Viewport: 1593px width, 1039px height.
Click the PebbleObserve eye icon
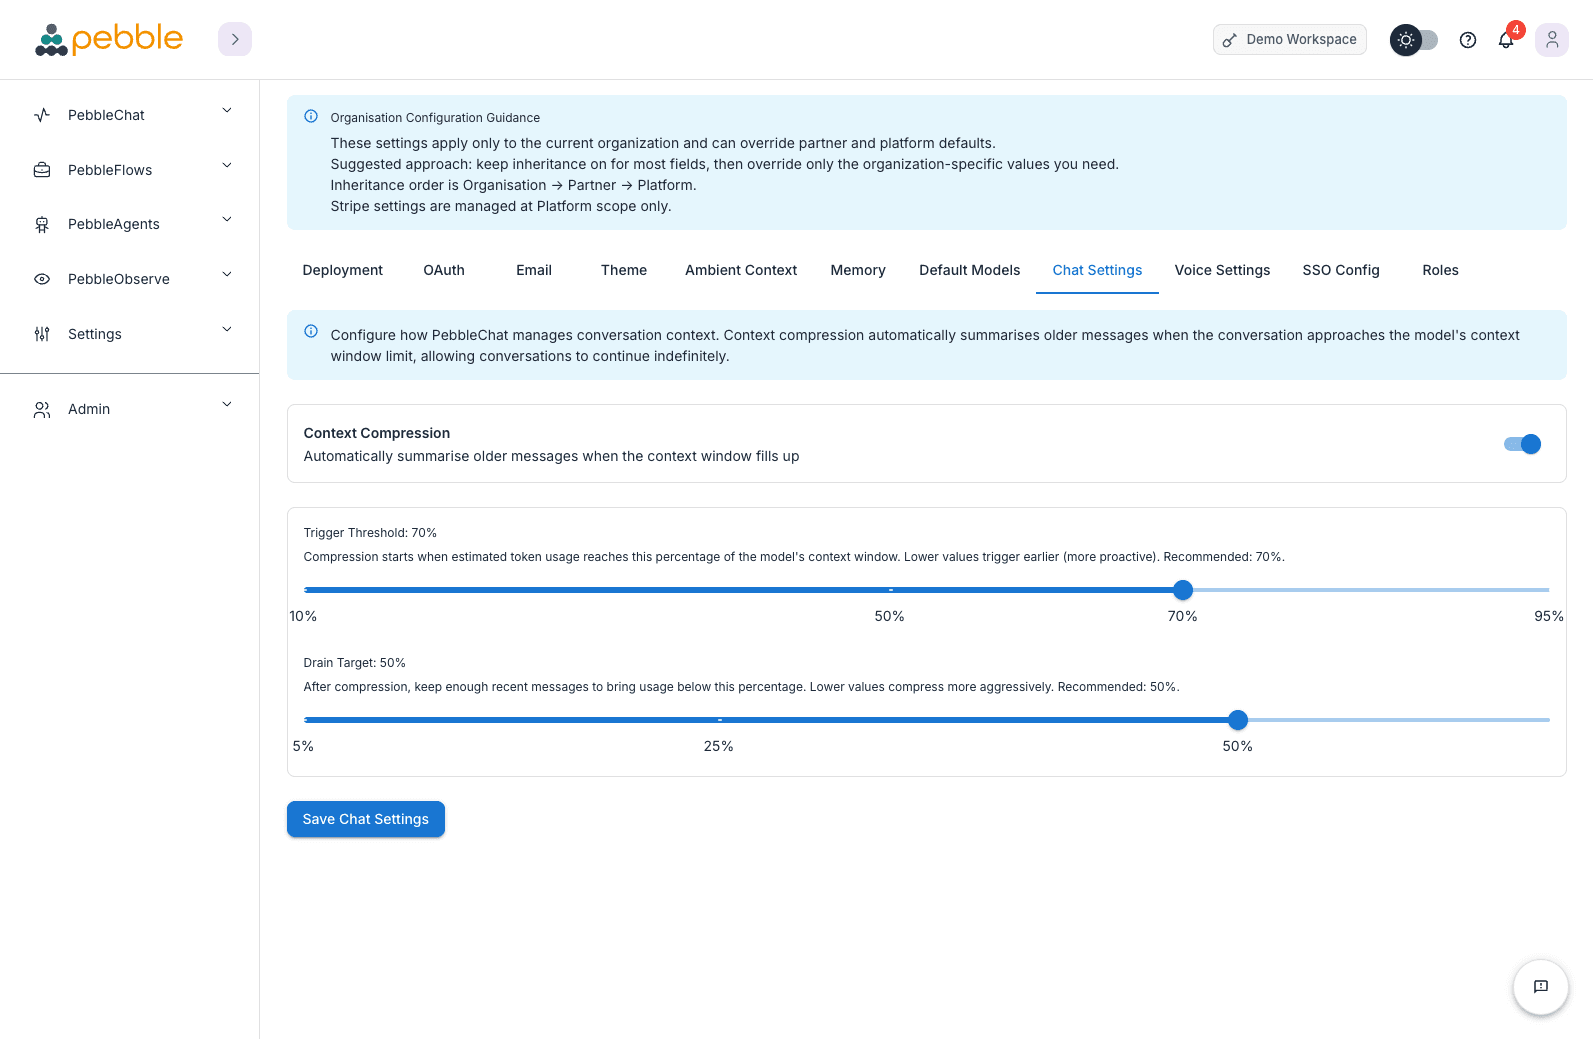pyautogui.click(x=42, y=279)
